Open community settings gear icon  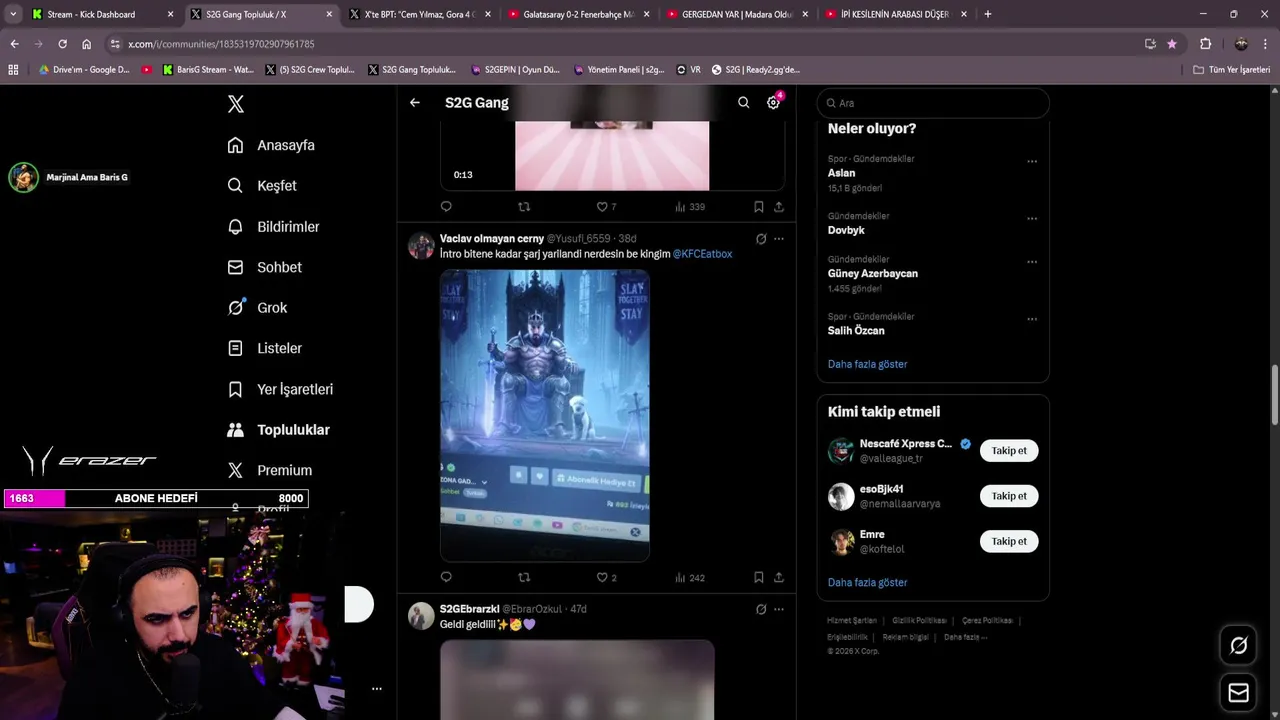[x=773, y=102]
